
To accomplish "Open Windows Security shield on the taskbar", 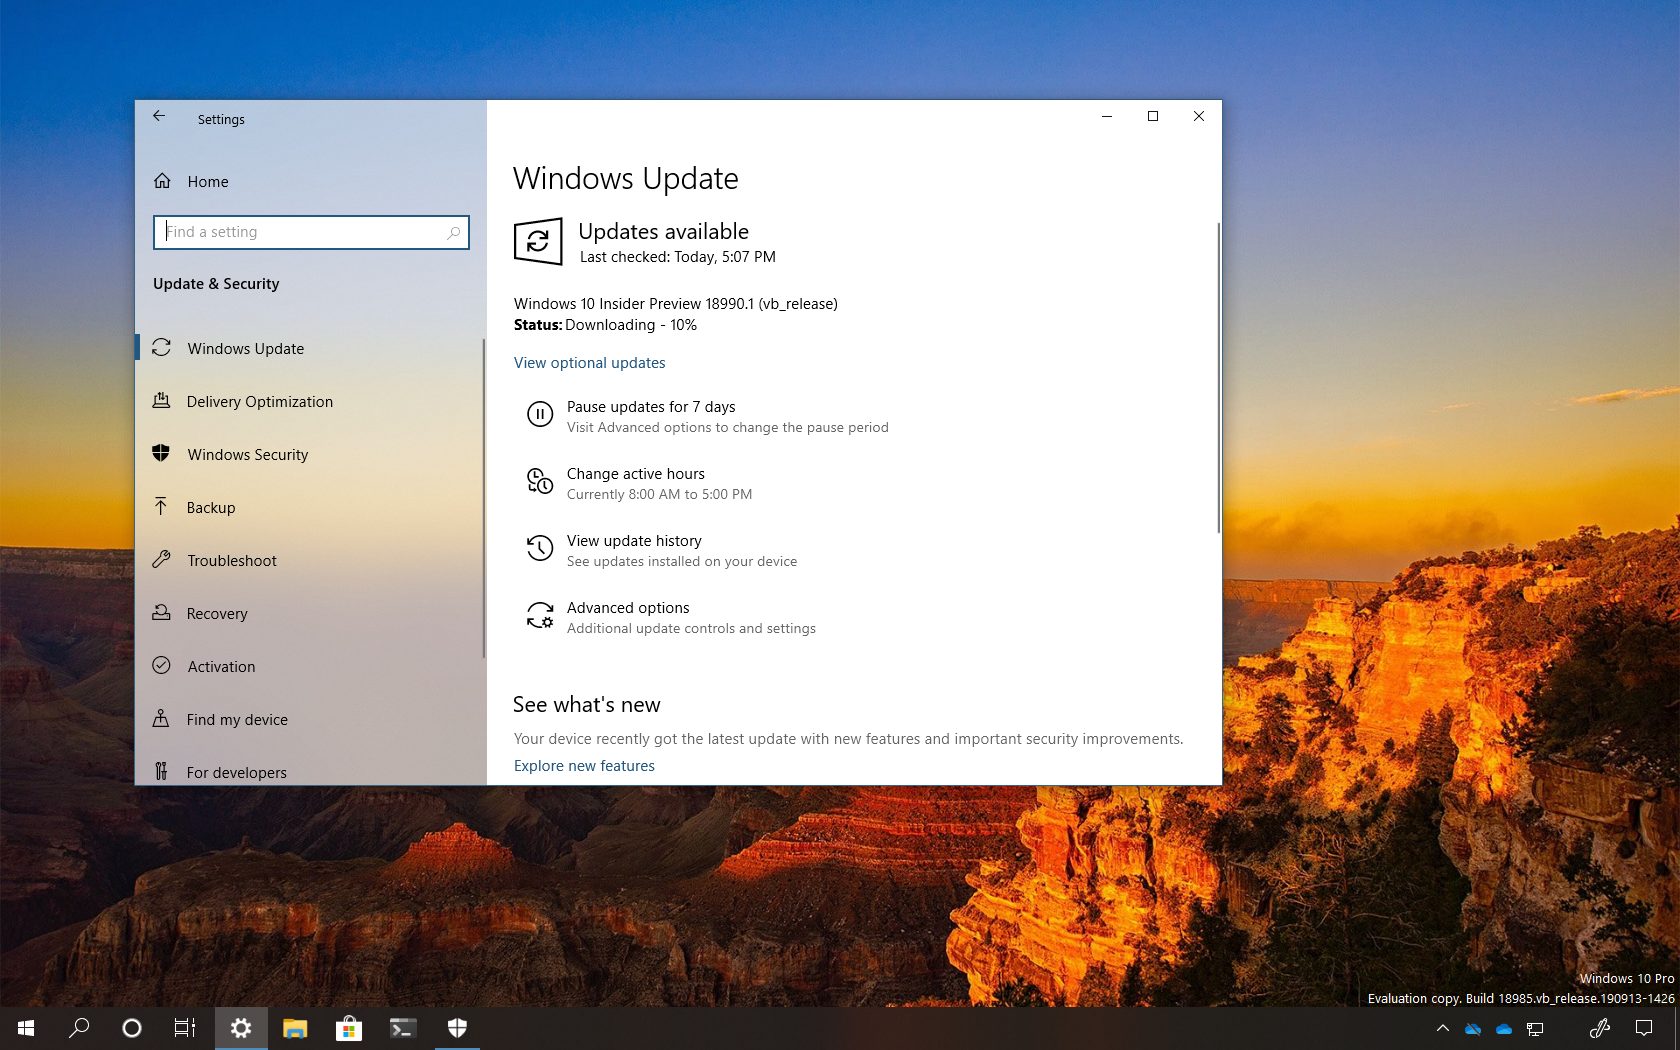I will pos(457,1028).
